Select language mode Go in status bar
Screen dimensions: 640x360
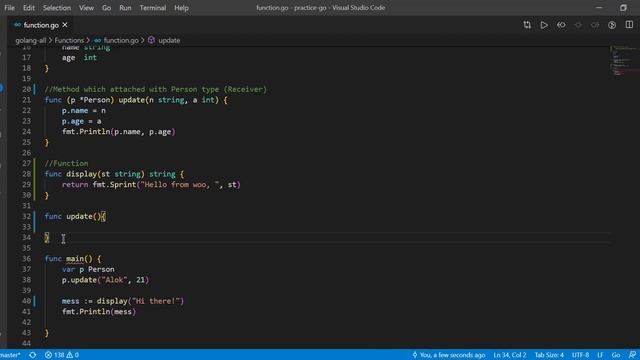[616, 355]
